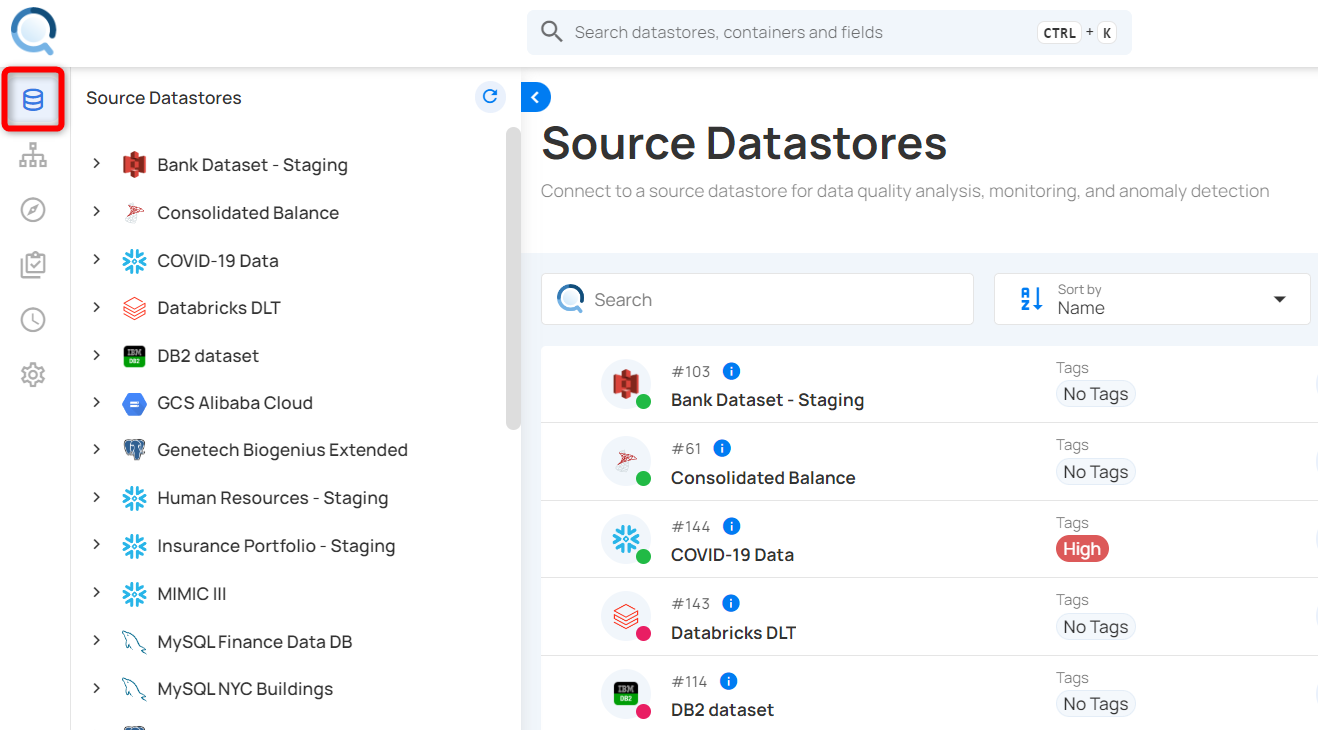Open the Explore compass icon

(33, 210)
